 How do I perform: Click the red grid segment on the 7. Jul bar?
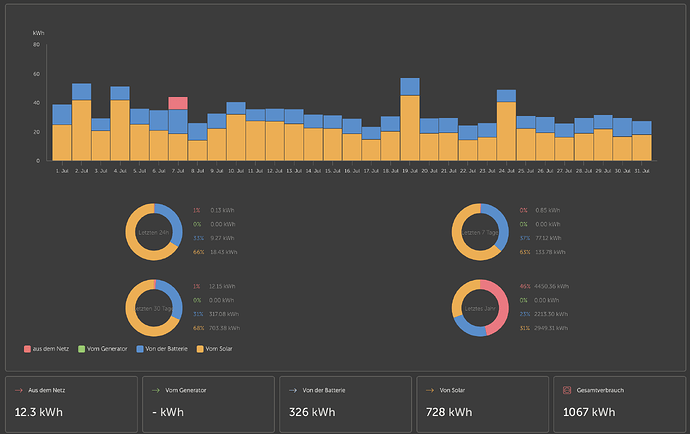coord(178,103)
